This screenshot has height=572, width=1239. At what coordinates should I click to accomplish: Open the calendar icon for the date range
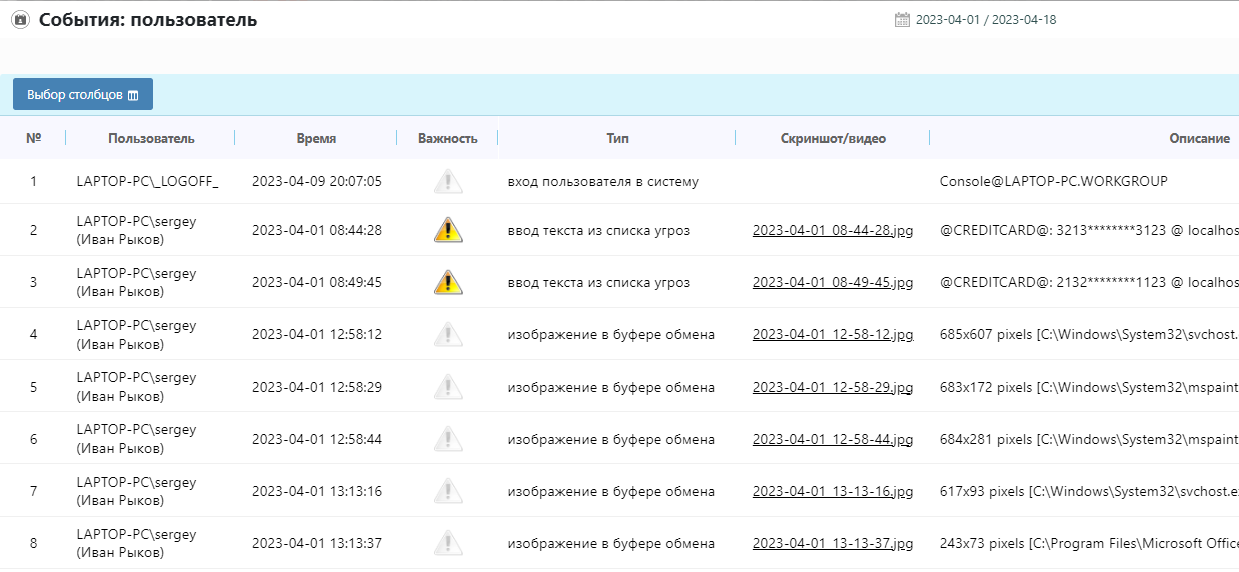902,20
